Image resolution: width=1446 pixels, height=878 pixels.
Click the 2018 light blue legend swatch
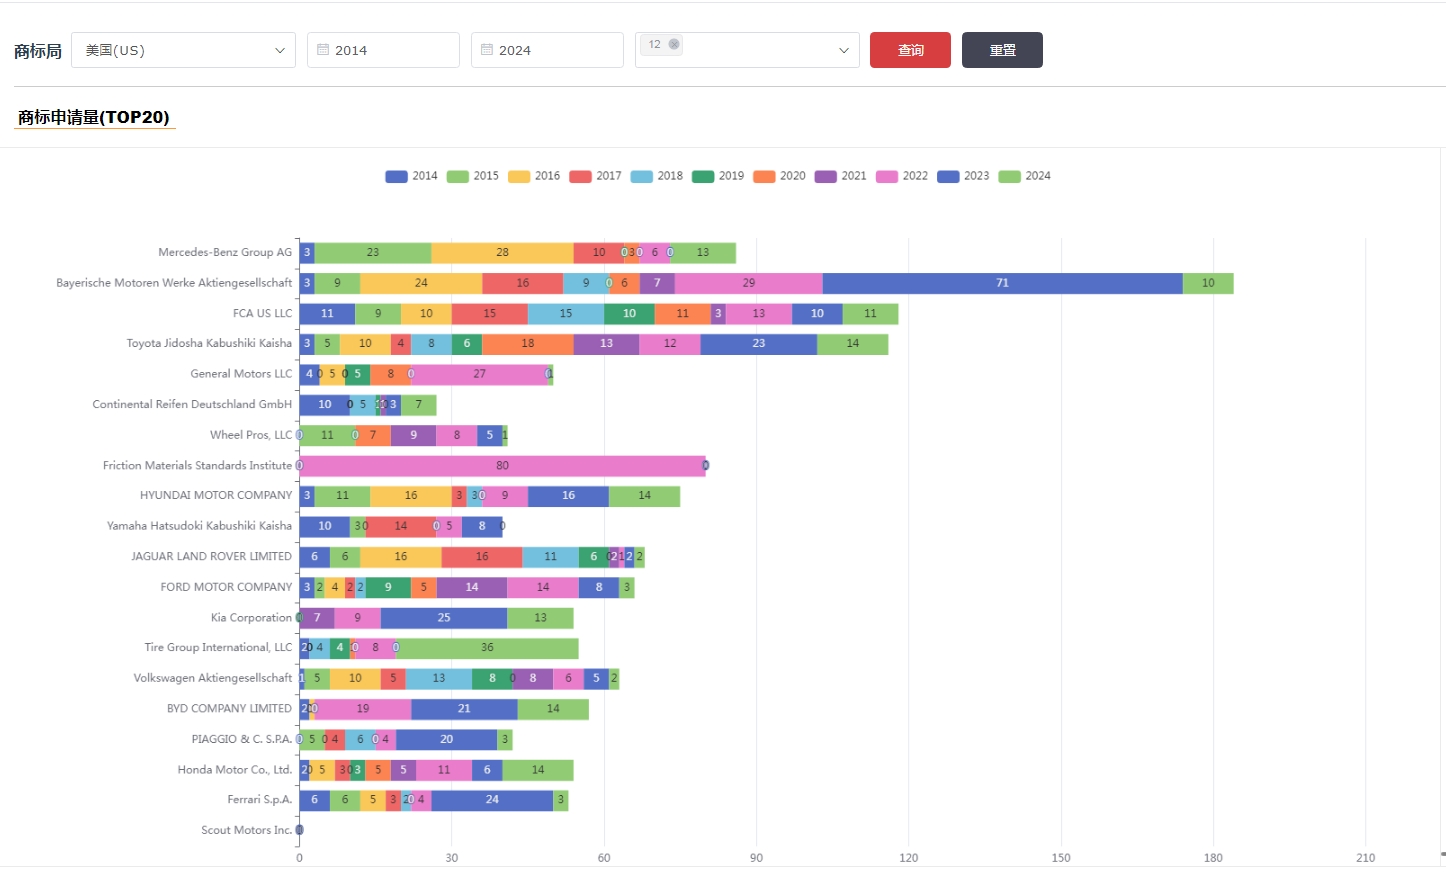tap(642, 177)
